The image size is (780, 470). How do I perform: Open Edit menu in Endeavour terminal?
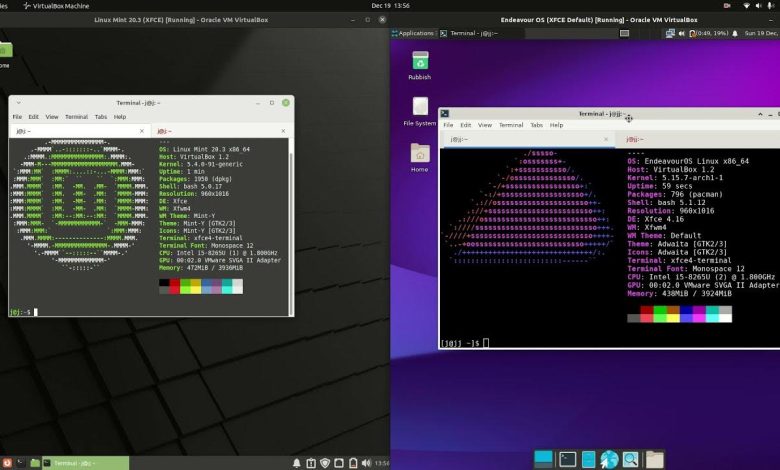(466, 125)
